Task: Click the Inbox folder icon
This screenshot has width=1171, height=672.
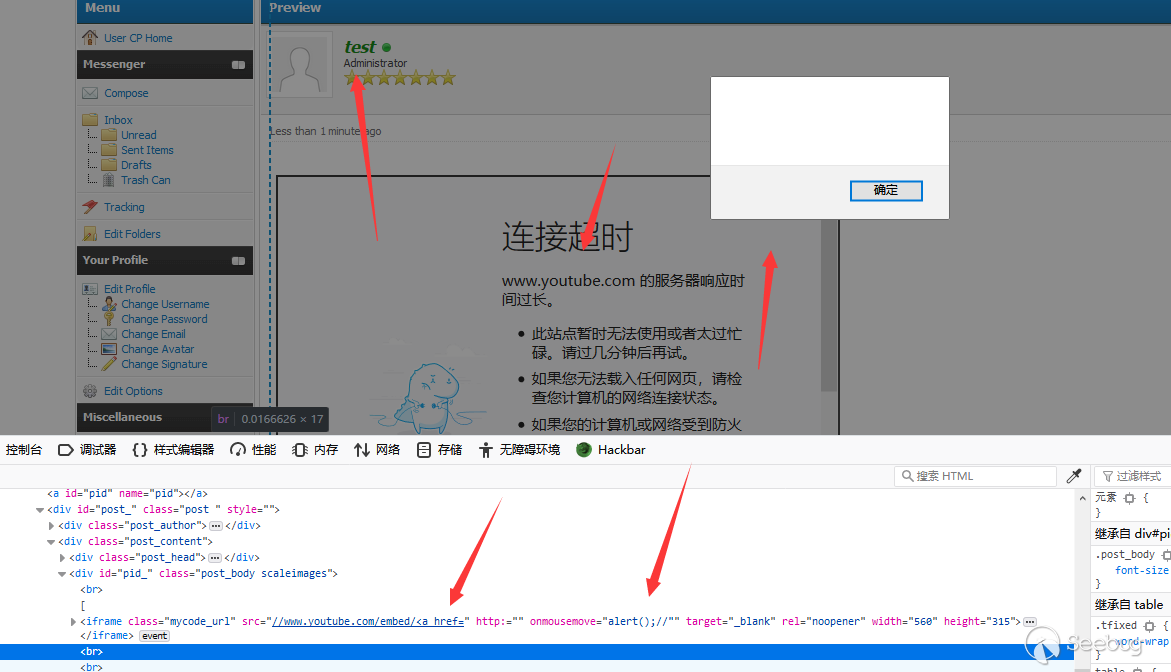Action: 90,119
